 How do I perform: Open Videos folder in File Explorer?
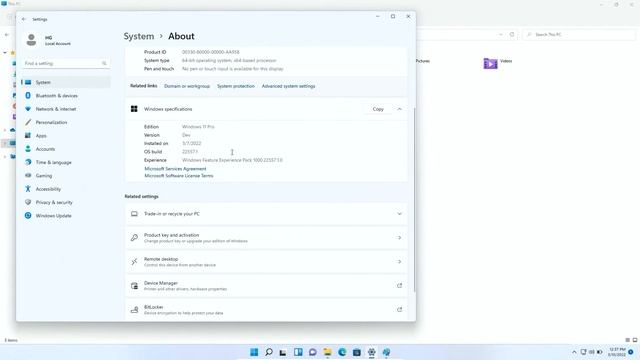click(498, 63)
